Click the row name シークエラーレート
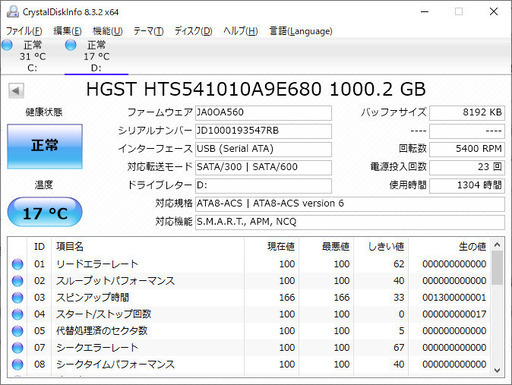512x385 pixels. 97,348
